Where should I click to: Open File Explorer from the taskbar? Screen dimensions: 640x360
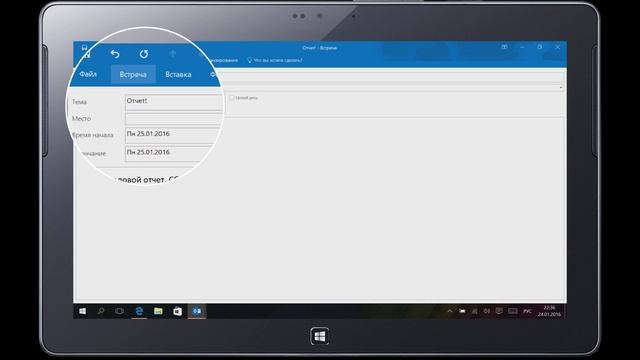click(158, 311)
